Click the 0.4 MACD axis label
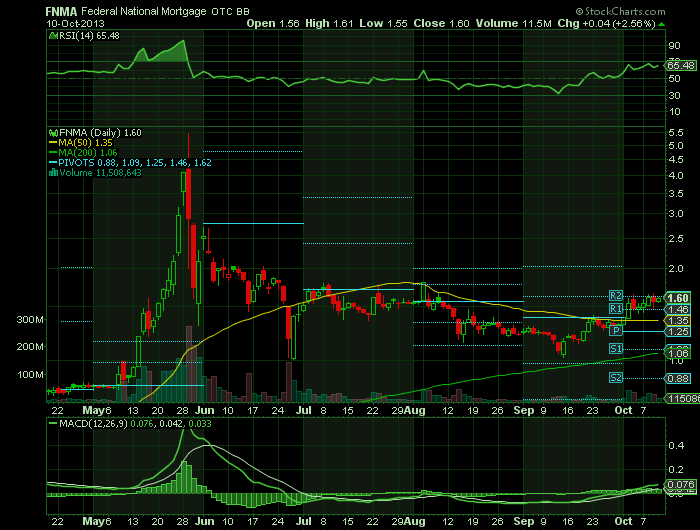The image size is (700, 530). tap(676, 446)
